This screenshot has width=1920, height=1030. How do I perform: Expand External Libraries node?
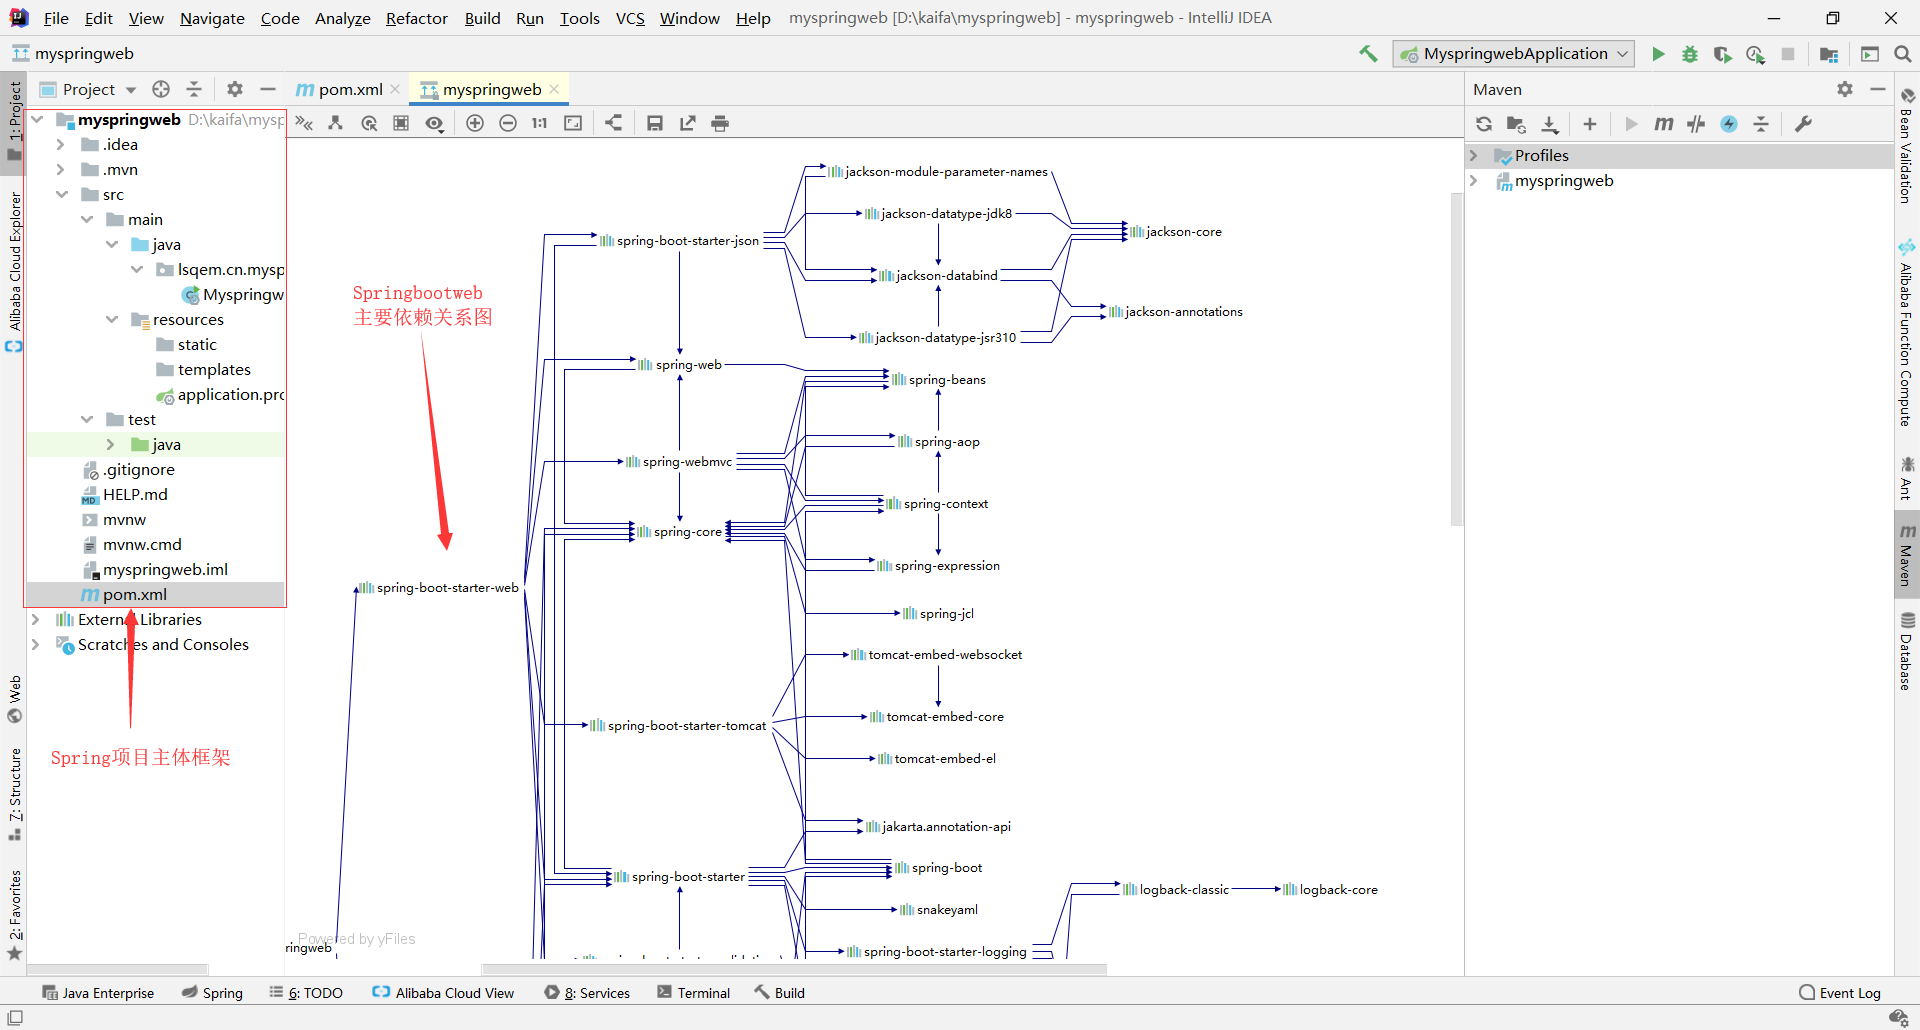tap(35, 620)
